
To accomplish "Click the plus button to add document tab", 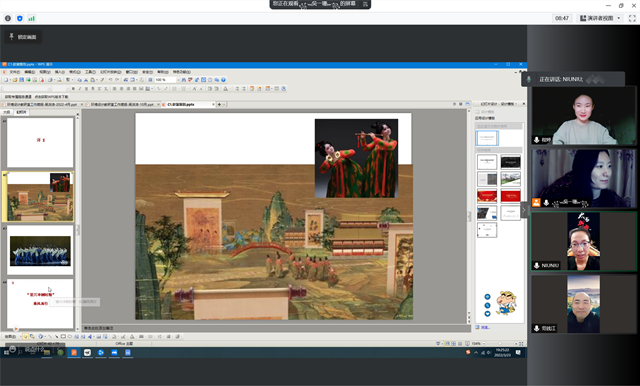I will (x=219, y=104).
